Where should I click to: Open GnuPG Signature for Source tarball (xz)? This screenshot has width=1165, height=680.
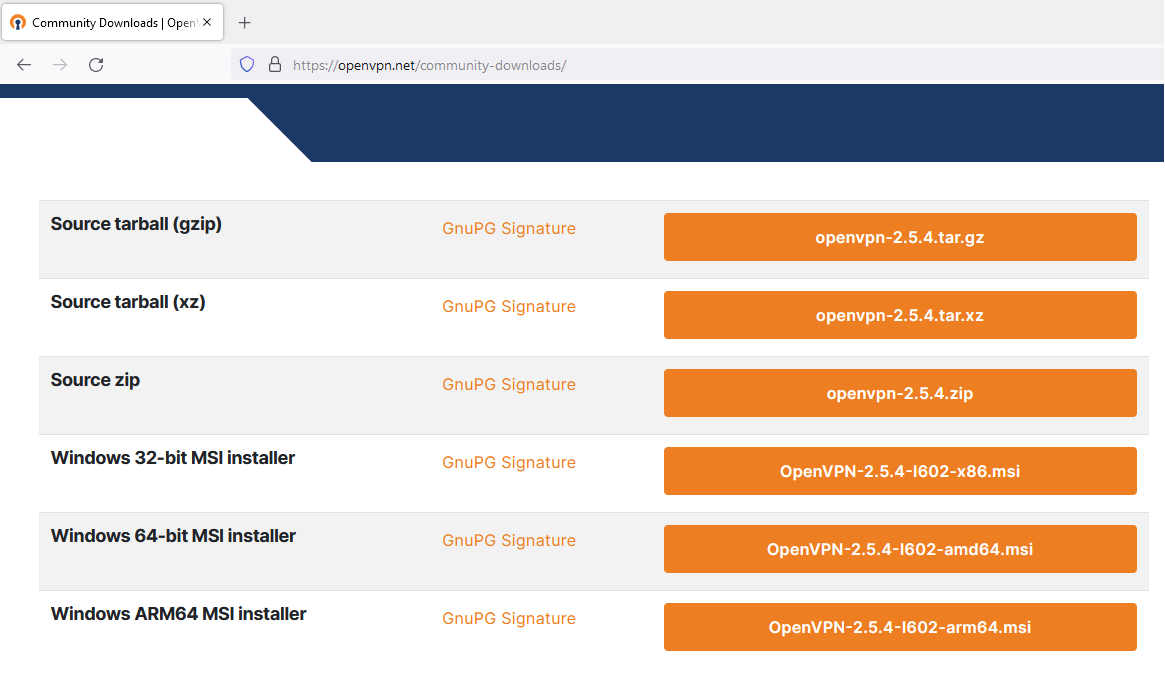[x=509, y=307]
